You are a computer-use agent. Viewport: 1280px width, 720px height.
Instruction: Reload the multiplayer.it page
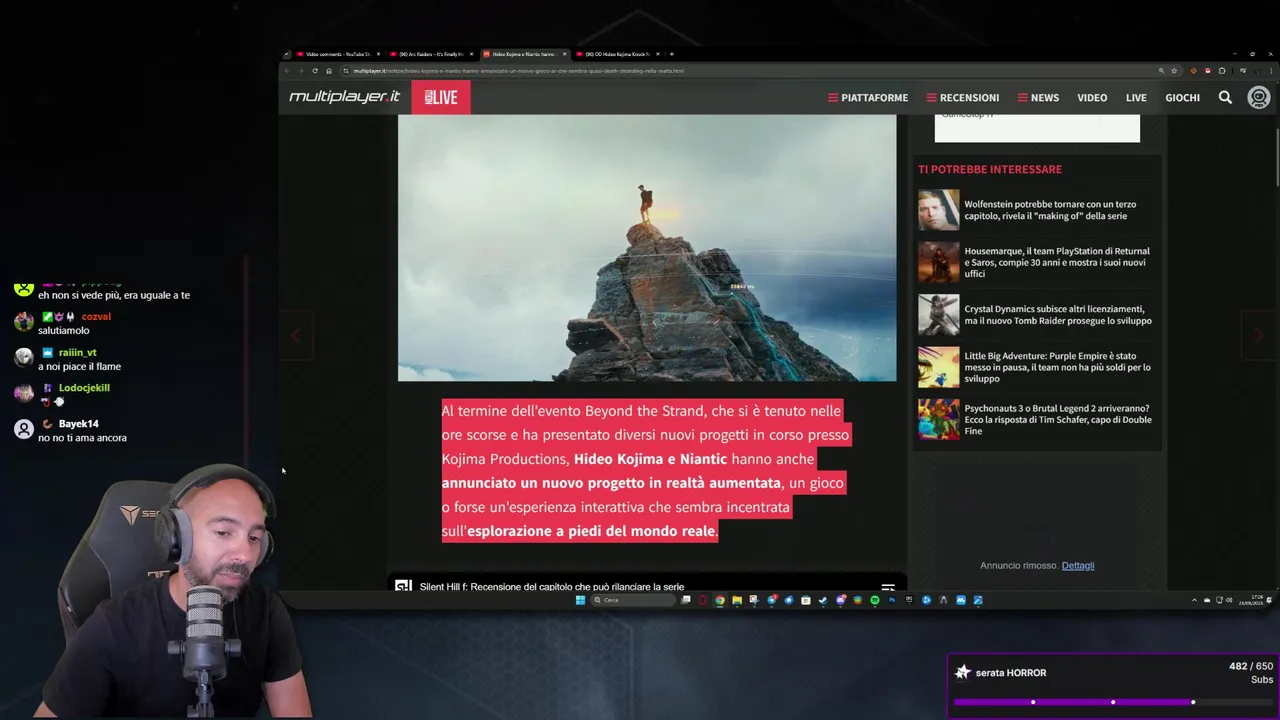click(x=315, y=71)
